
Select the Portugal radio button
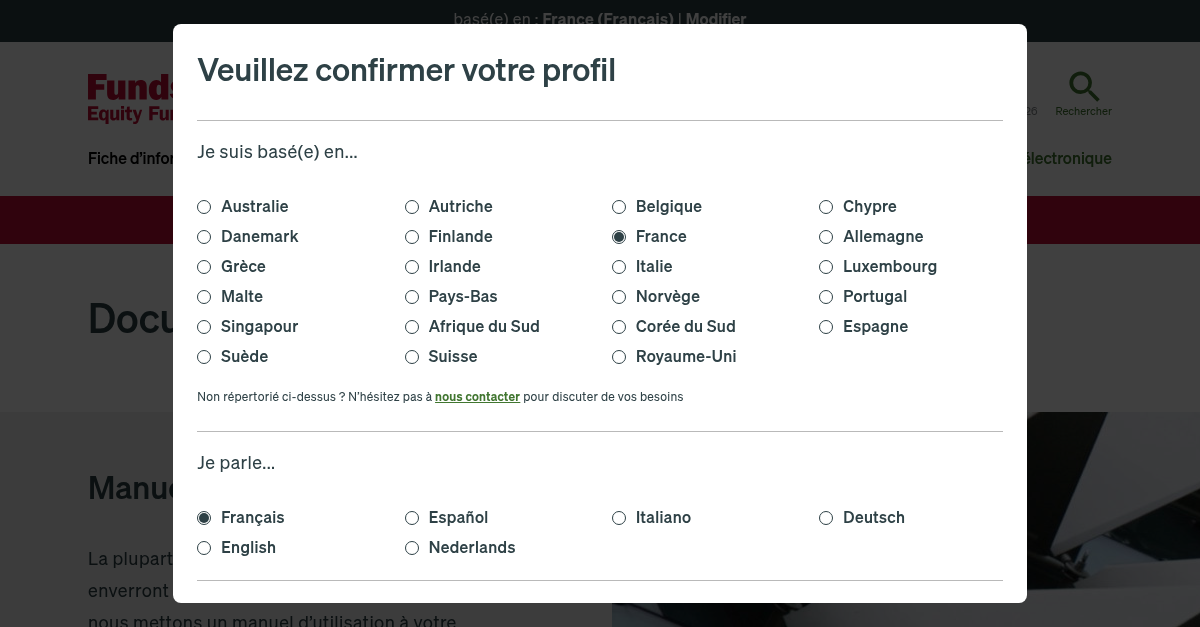coord(826,297)
